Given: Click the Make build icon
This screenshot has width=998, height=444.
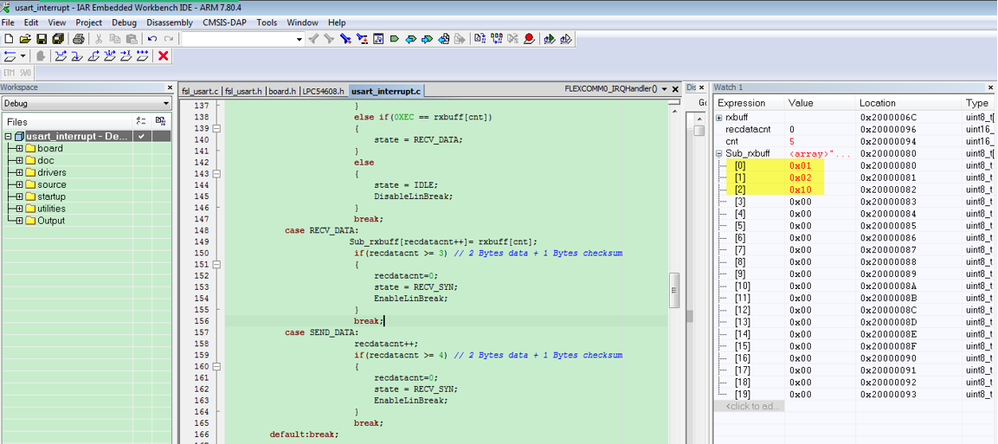Looking at the screenshot, I should (496, 39).
